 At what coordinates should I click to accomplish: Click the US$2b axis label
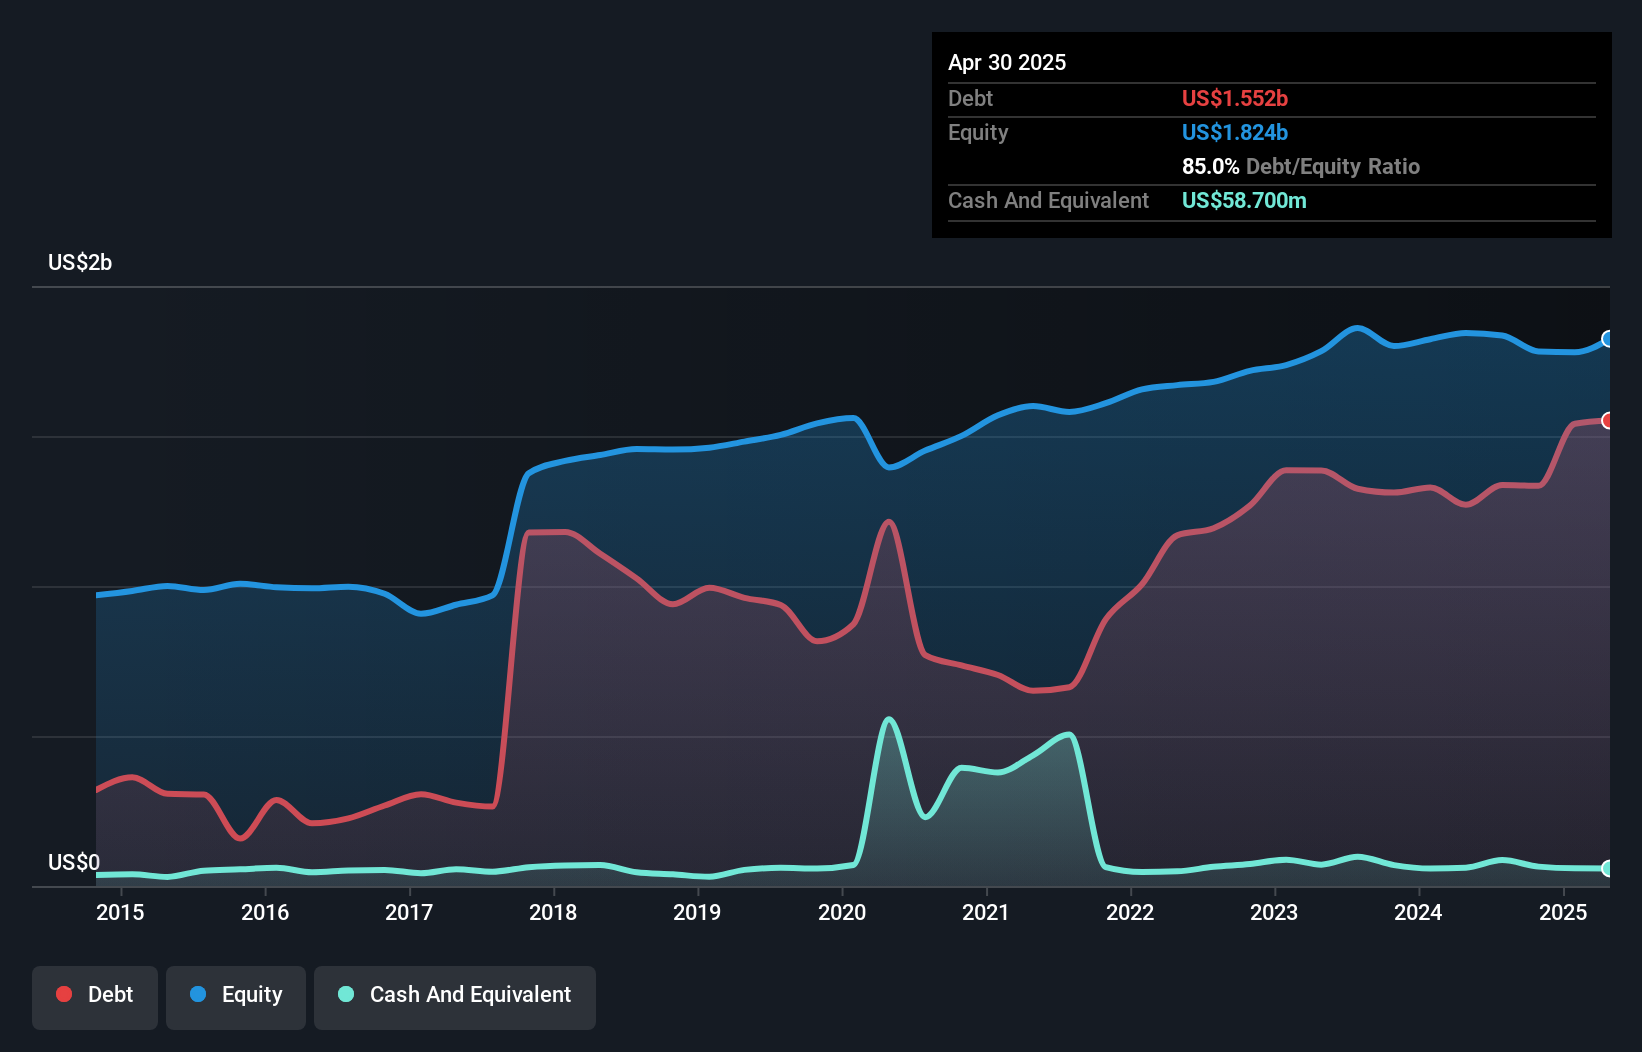point(81,262)
